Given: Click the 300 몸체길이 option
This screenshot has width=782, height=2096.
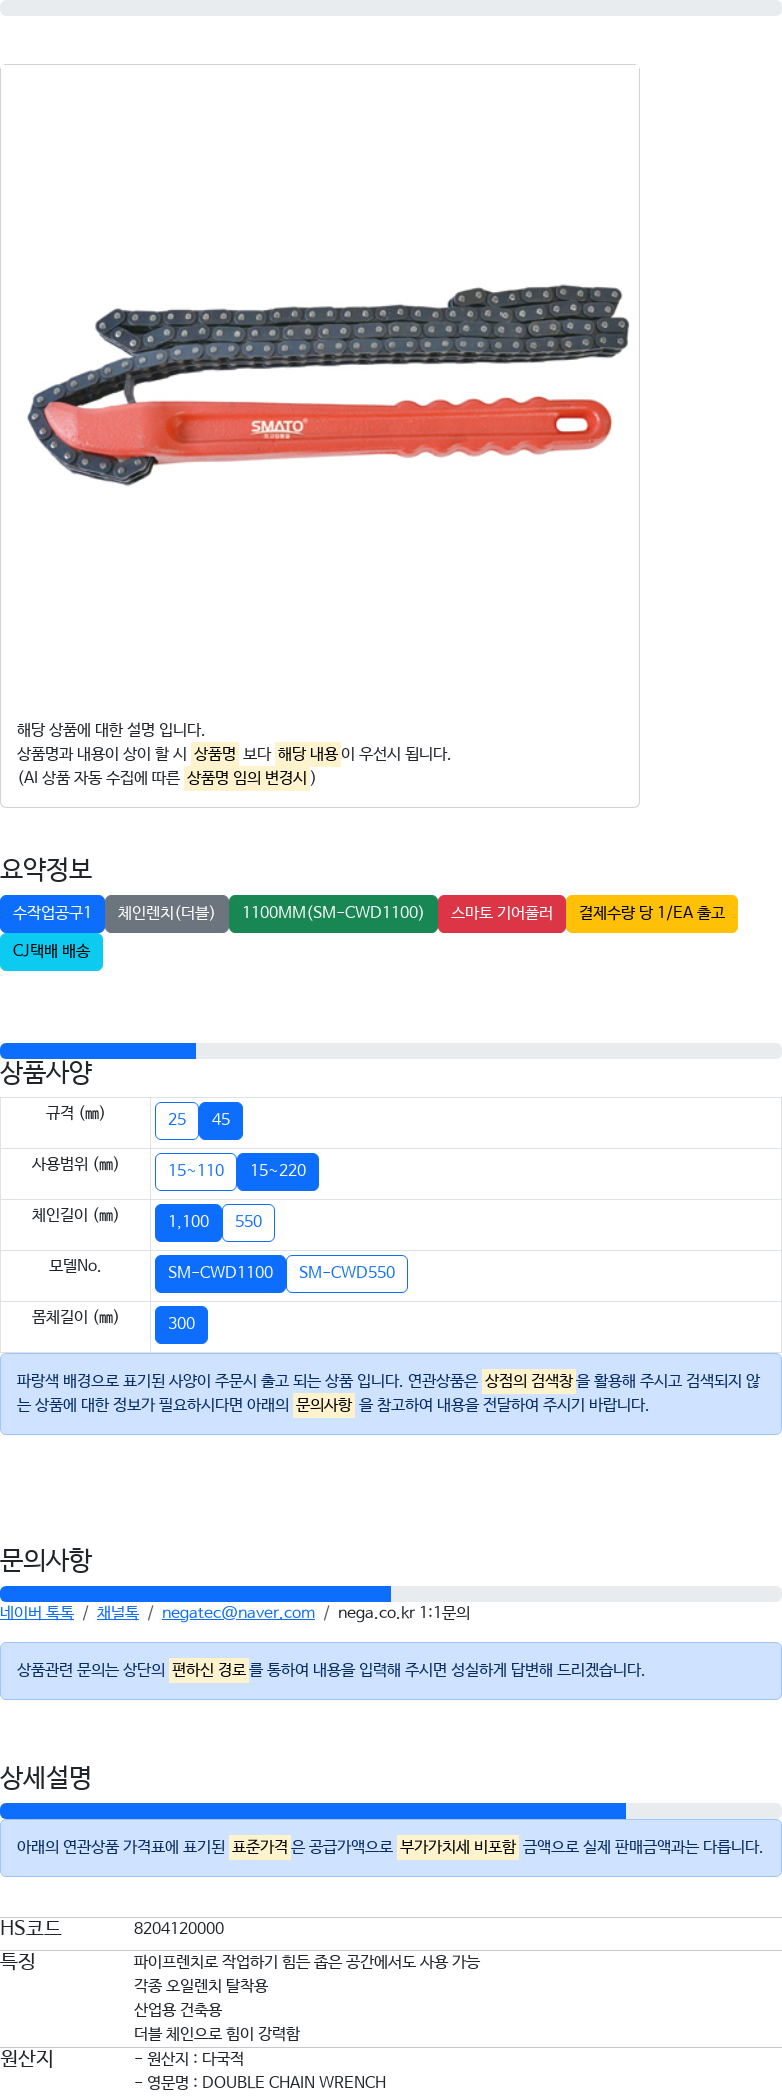Looking at the screenshot, I should (182, 1325).
